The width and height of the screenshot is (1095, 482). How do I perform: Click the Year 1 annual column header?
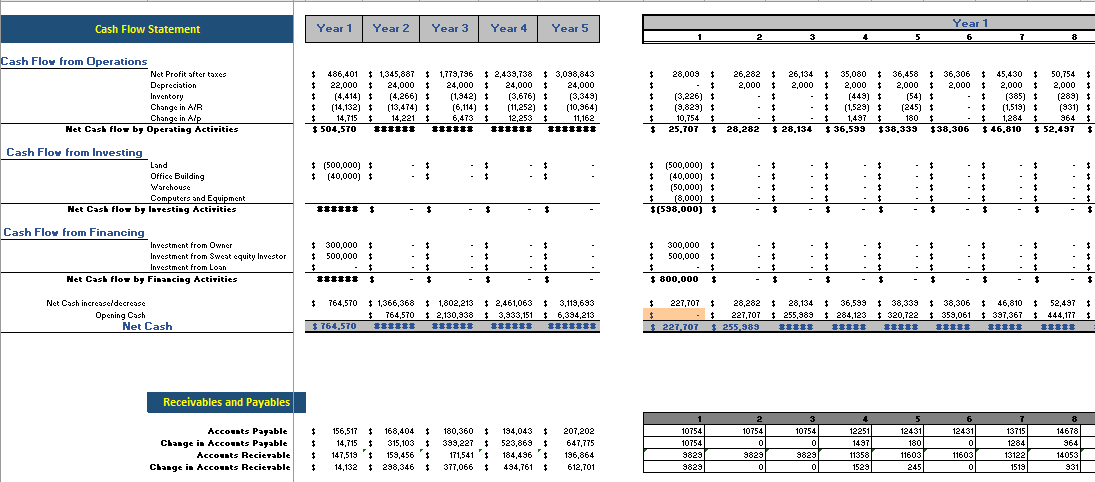point(334,29)
